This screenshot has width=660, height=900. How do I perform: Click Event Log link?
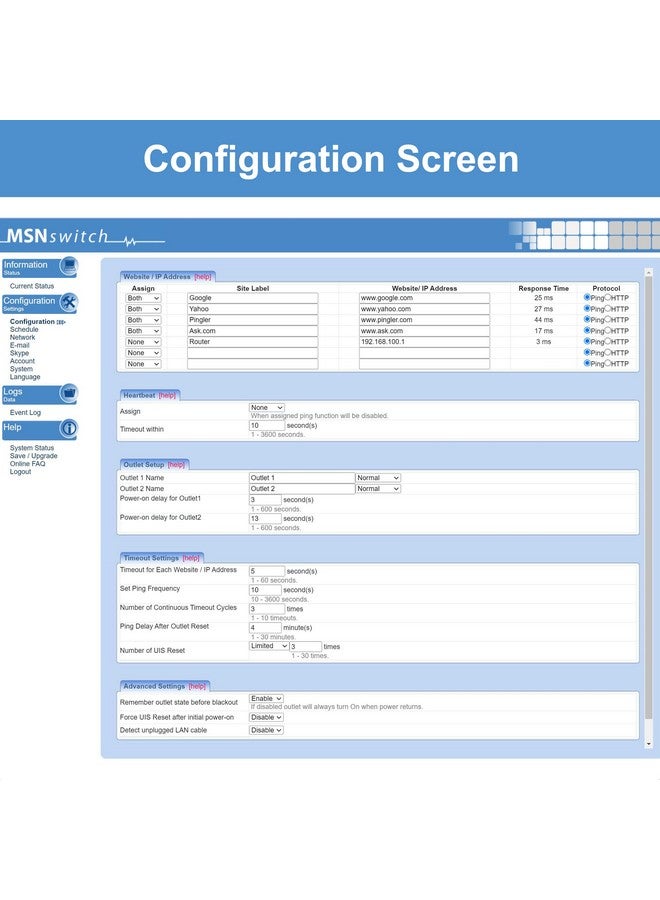point(25,412)
